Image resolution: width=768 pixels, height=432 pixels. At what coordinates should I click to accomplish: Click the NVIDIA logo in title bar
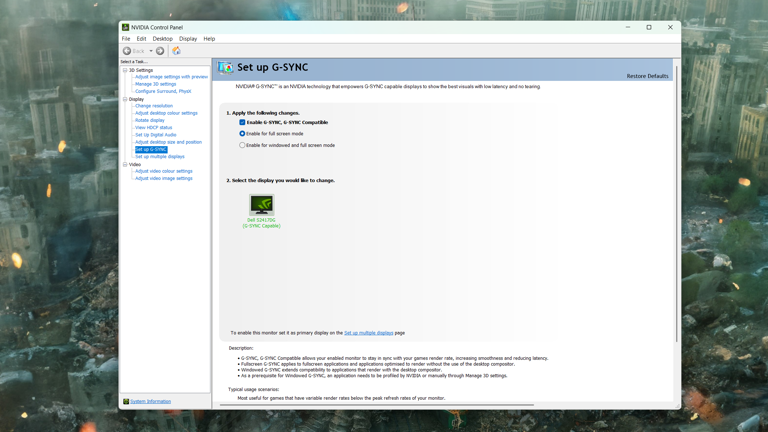125,27
